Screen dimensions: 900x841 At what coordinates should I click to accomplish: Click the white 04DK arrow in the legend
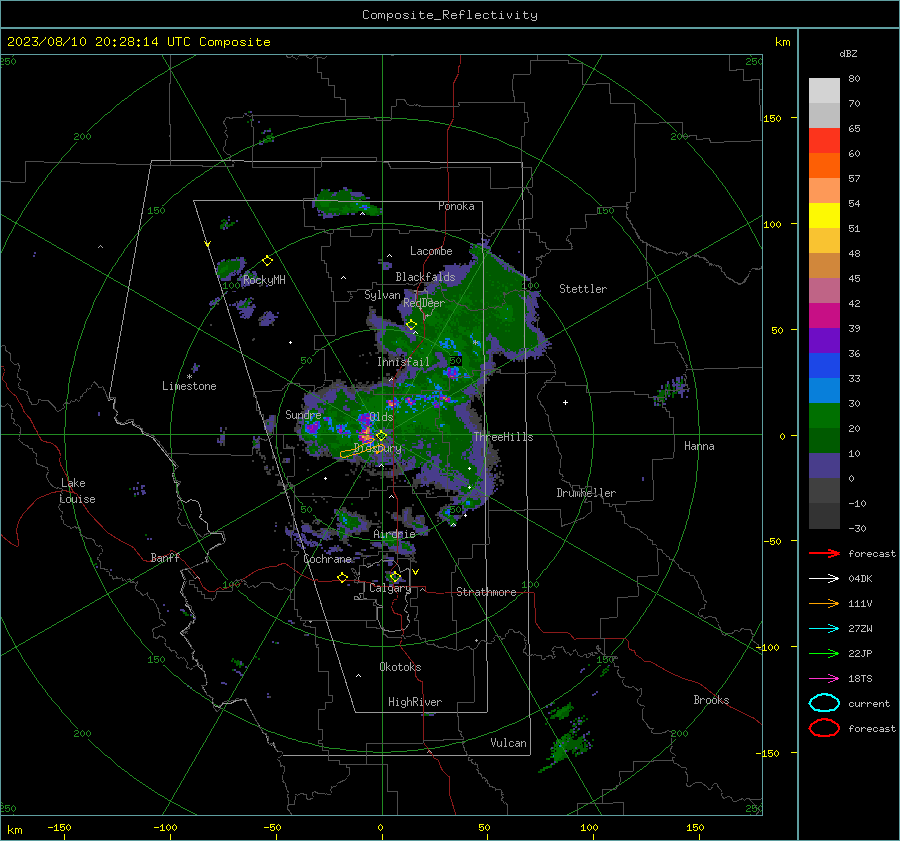[x=824, y=579]
